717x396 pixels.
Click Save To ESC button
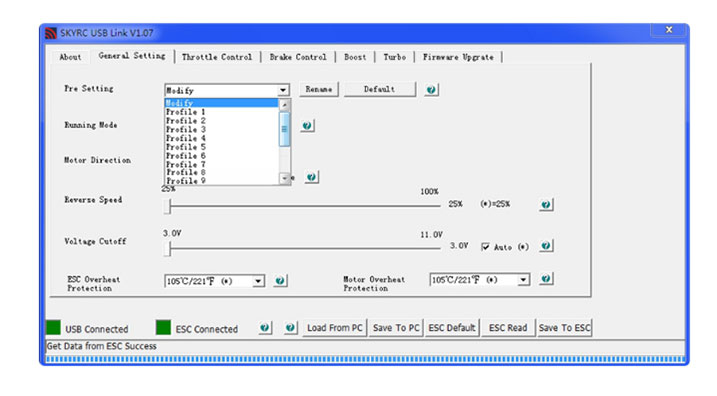coord(564,328)
